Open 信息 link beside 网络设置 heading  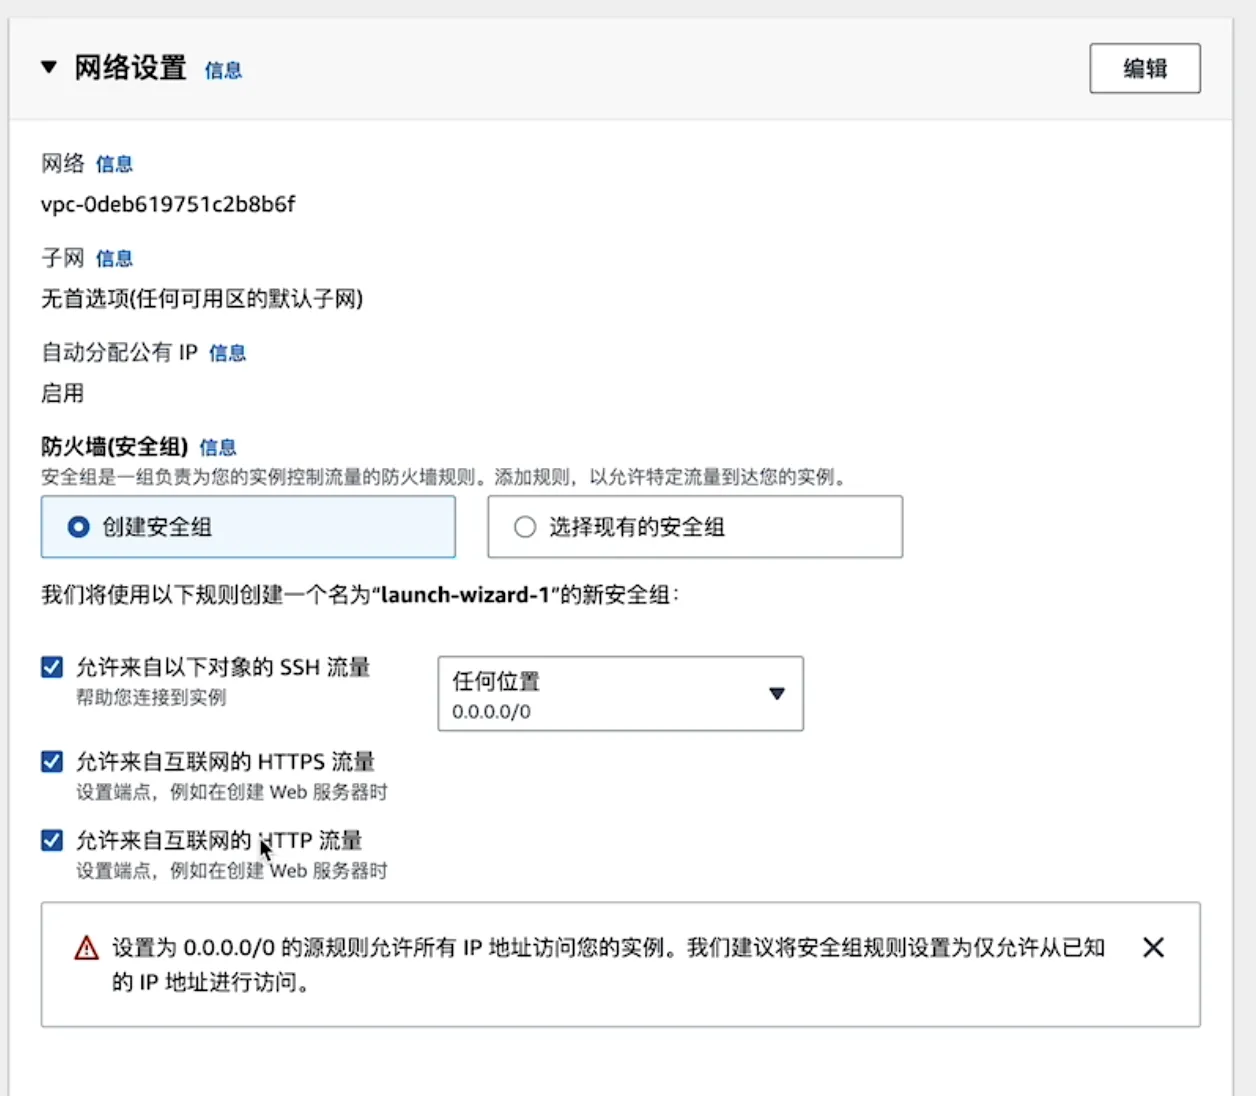[223, 70]
